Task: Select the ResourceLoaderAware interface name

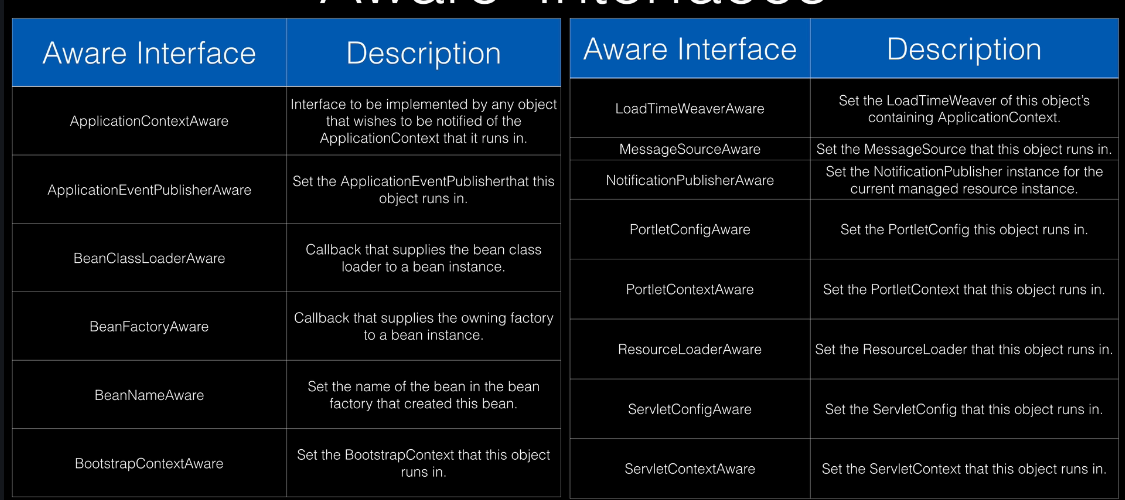Action: (690, 349)
